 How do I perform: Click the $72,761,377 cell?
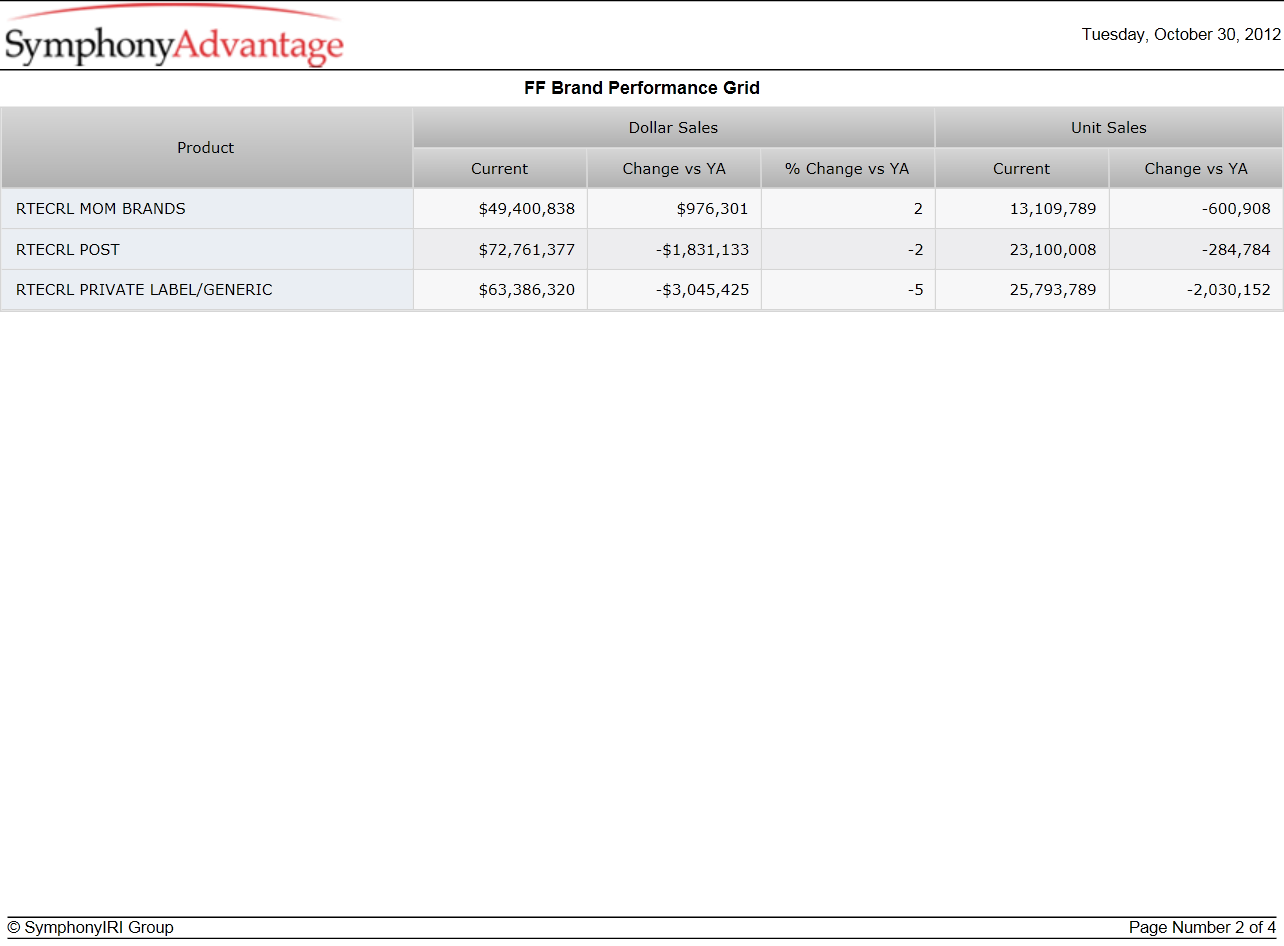tap(500, 250)
